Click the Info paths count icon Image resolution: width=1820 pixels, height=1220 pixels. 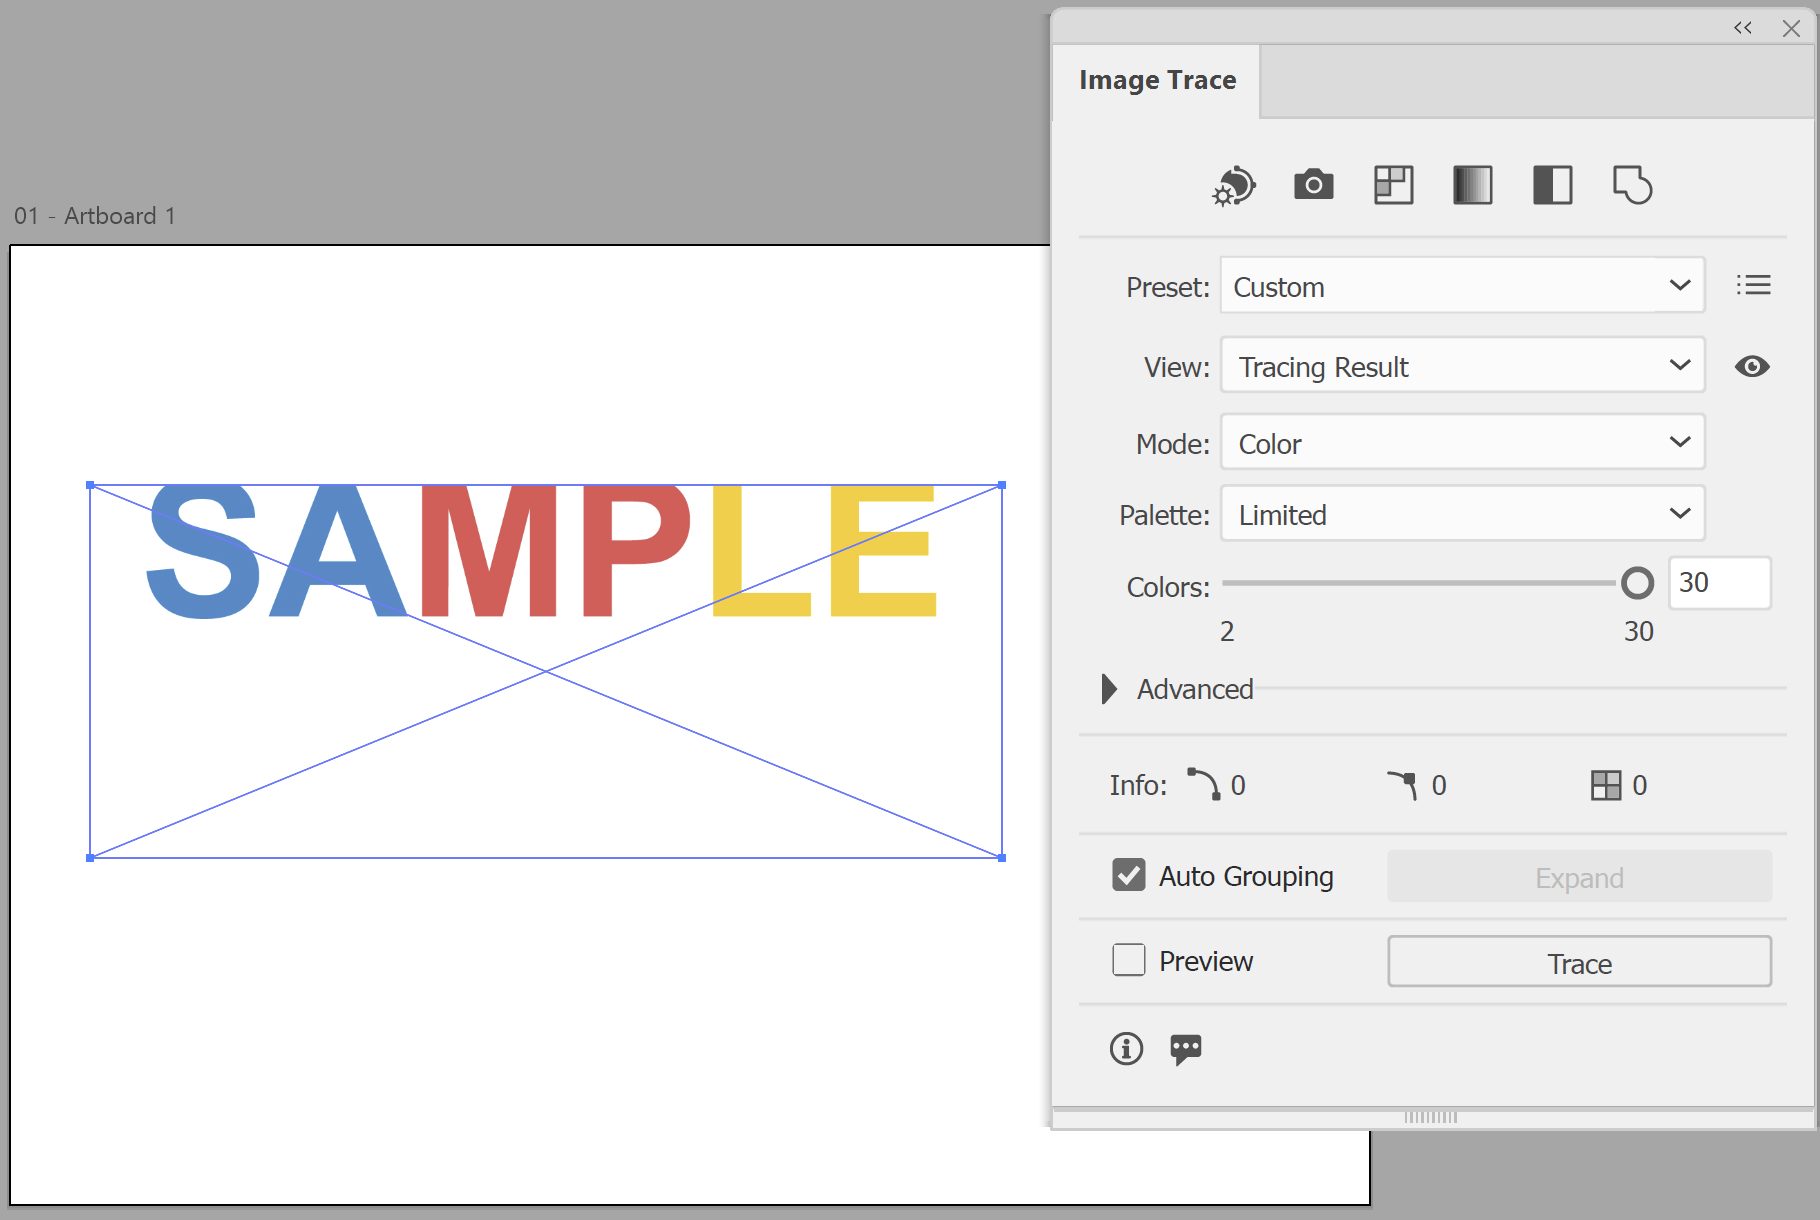(1203, 784)
